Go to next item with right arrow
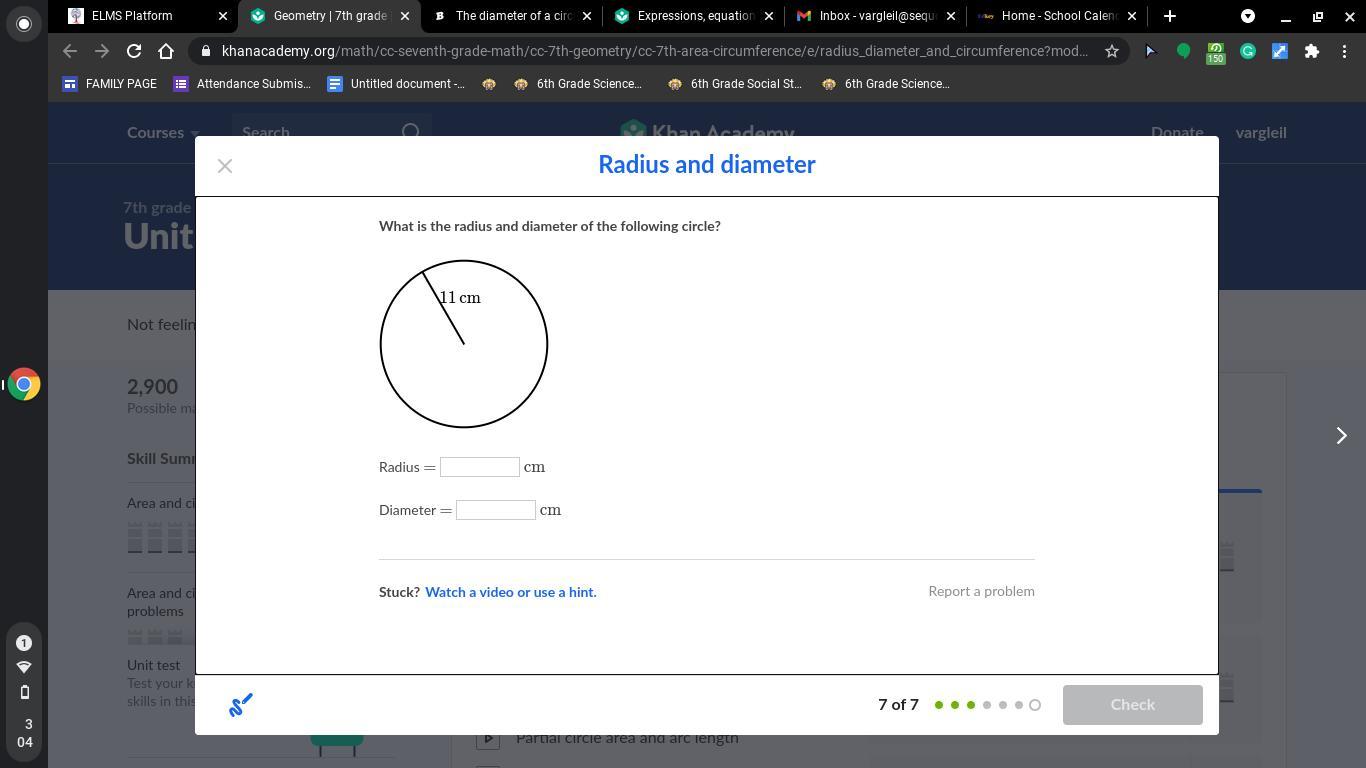This screenshot has width=1366, height=768. 1342,435
